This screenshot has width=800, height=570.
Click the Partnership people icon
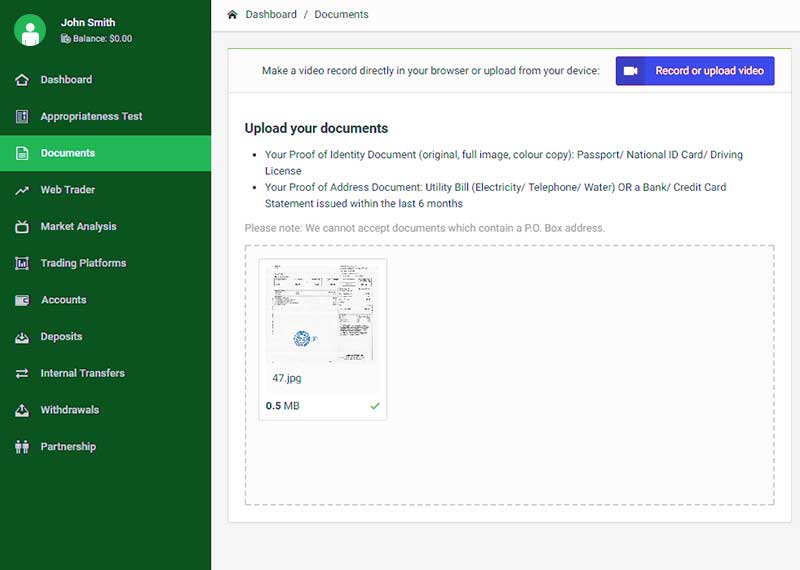tap(22, 447)
